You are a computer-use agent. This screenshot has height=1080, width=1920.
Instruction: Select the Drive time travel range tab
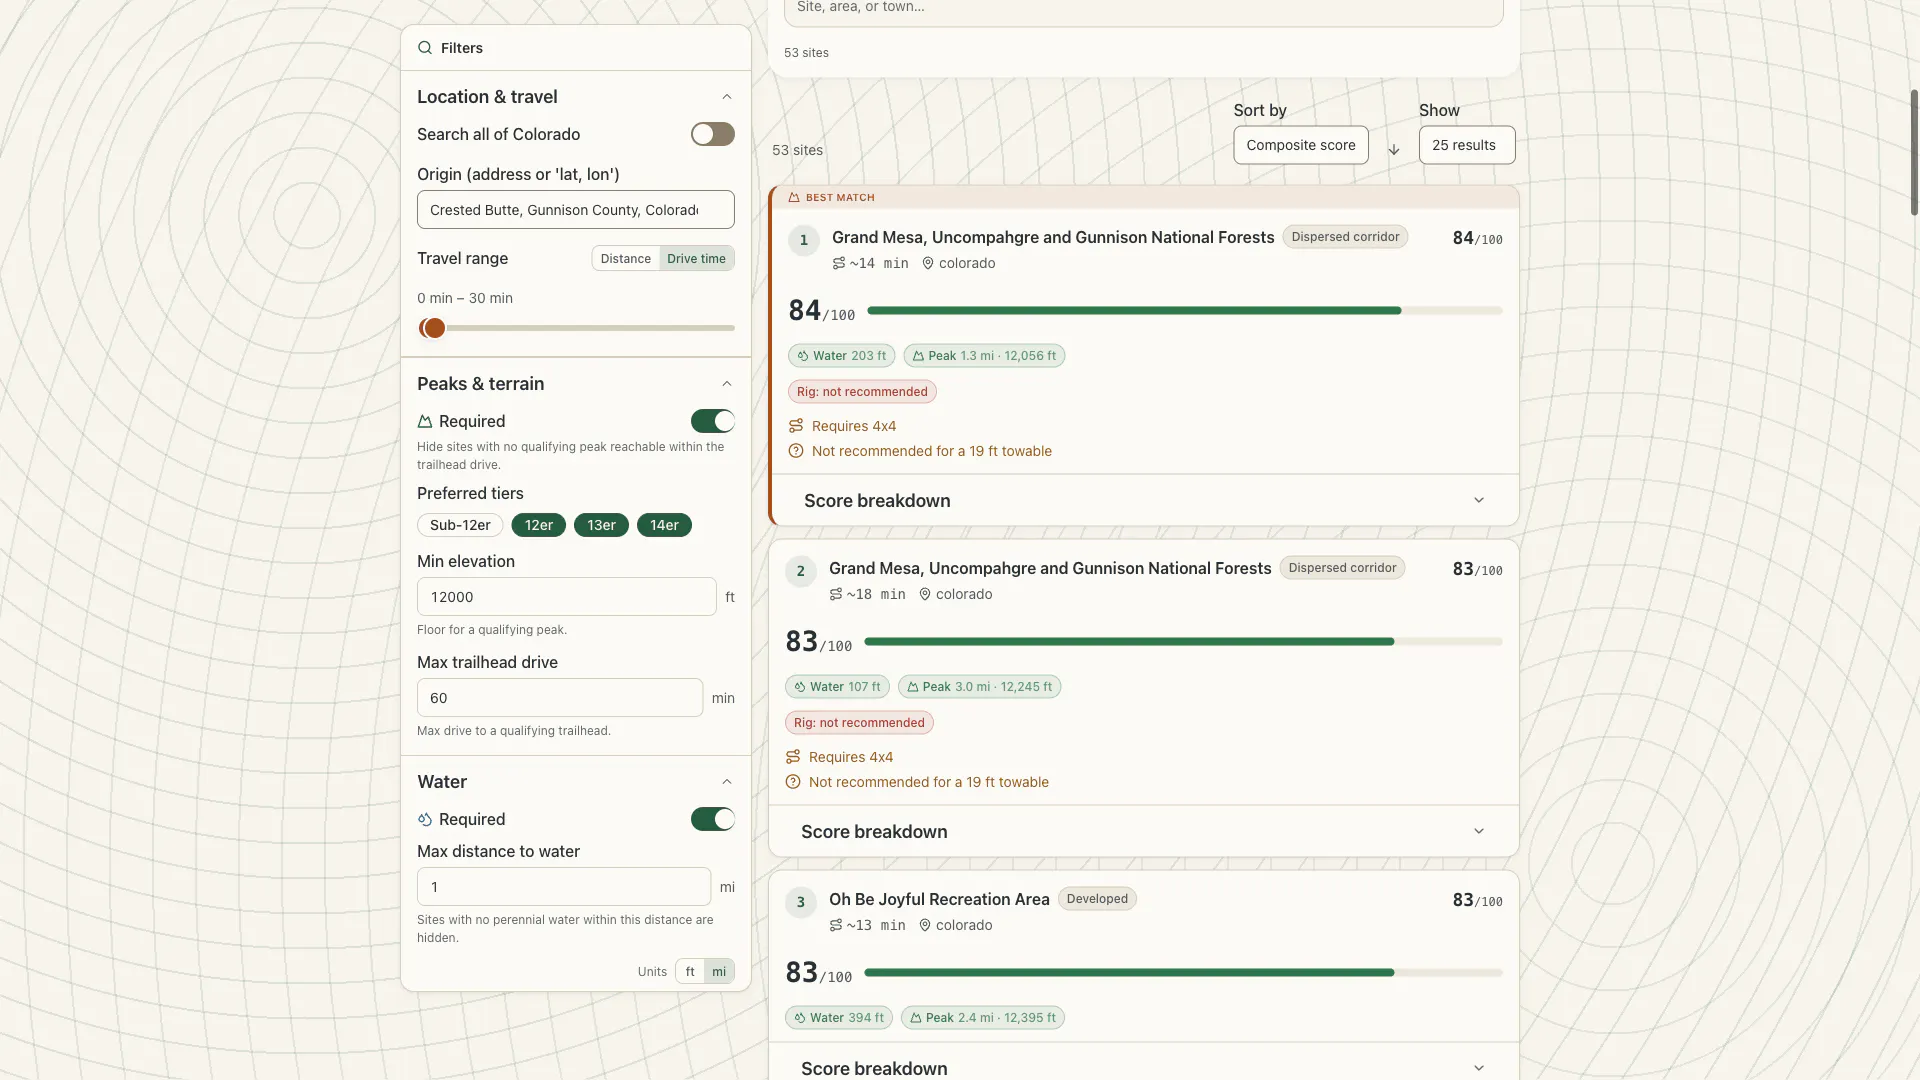click(697, 259)
